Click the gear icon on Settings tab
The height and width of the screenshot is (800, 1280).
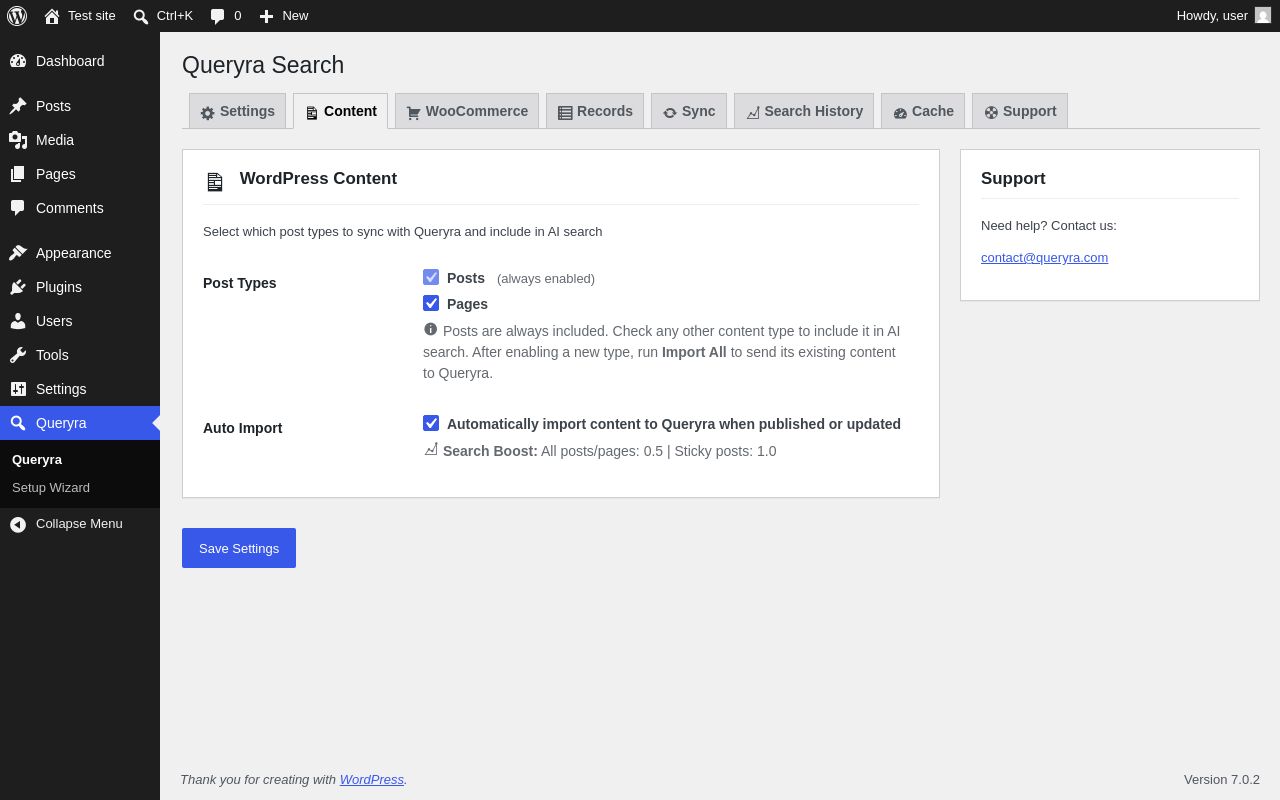[208, 113]
